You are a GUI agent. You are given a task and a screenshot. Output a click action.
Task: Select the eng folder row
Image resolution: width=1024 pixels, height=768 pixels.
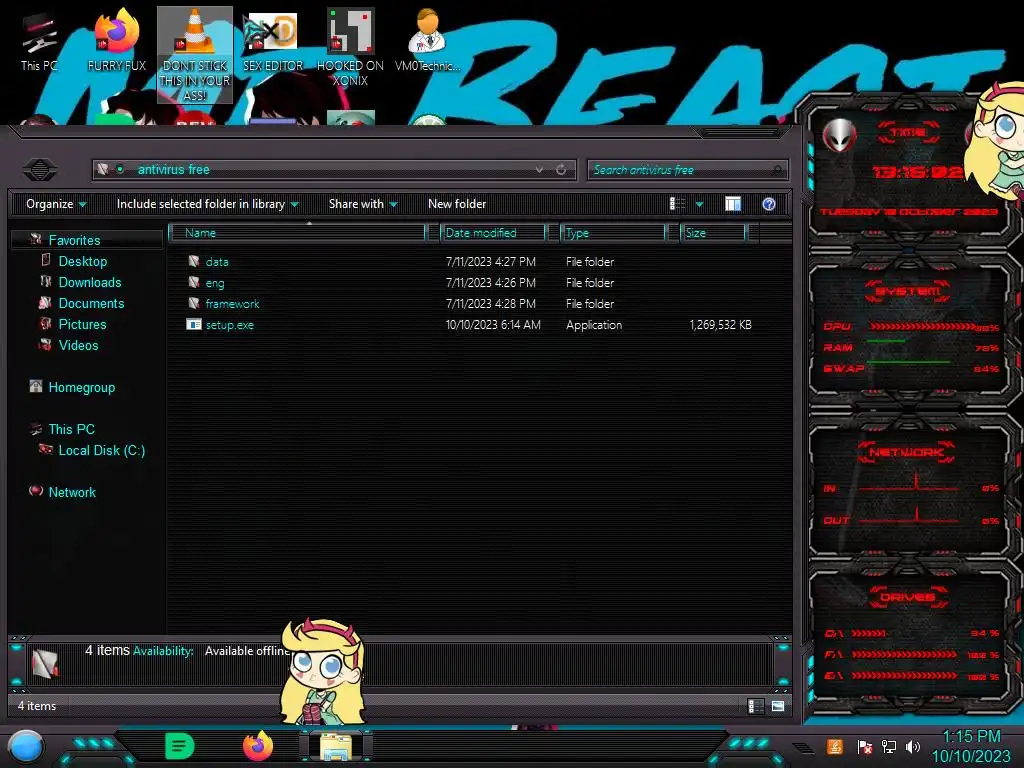(x=470, y=283)
